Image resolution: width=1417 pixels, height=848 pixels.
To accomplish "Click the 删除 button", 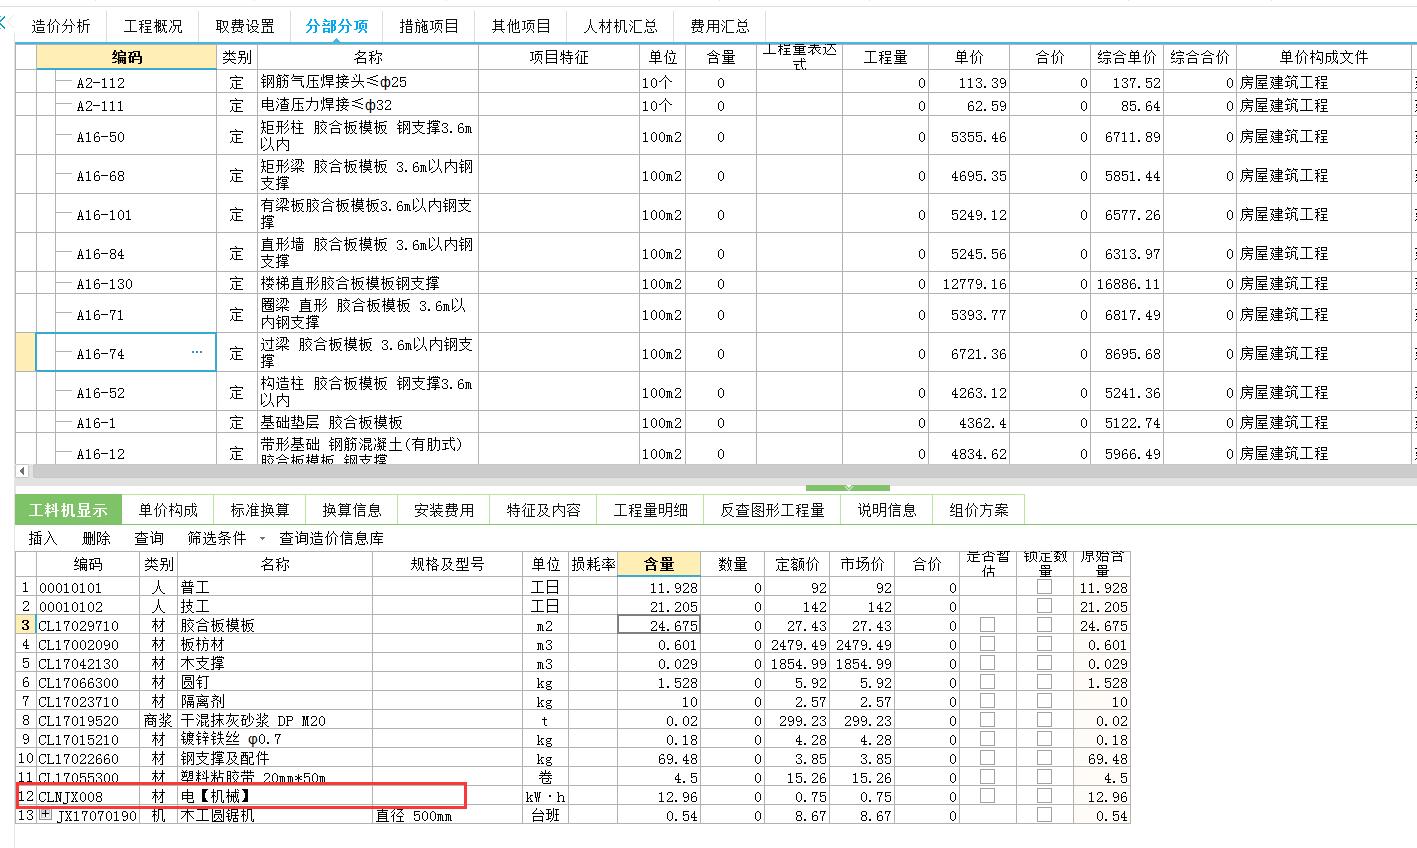I will tap(96, 538).
